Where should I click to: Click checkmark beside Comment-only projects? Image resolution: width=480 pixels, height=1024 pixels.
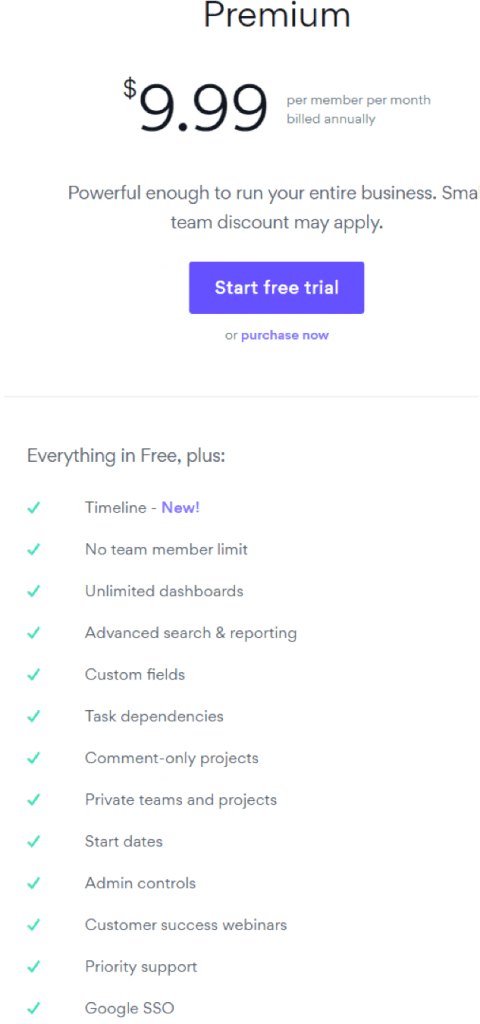point(34,758)
